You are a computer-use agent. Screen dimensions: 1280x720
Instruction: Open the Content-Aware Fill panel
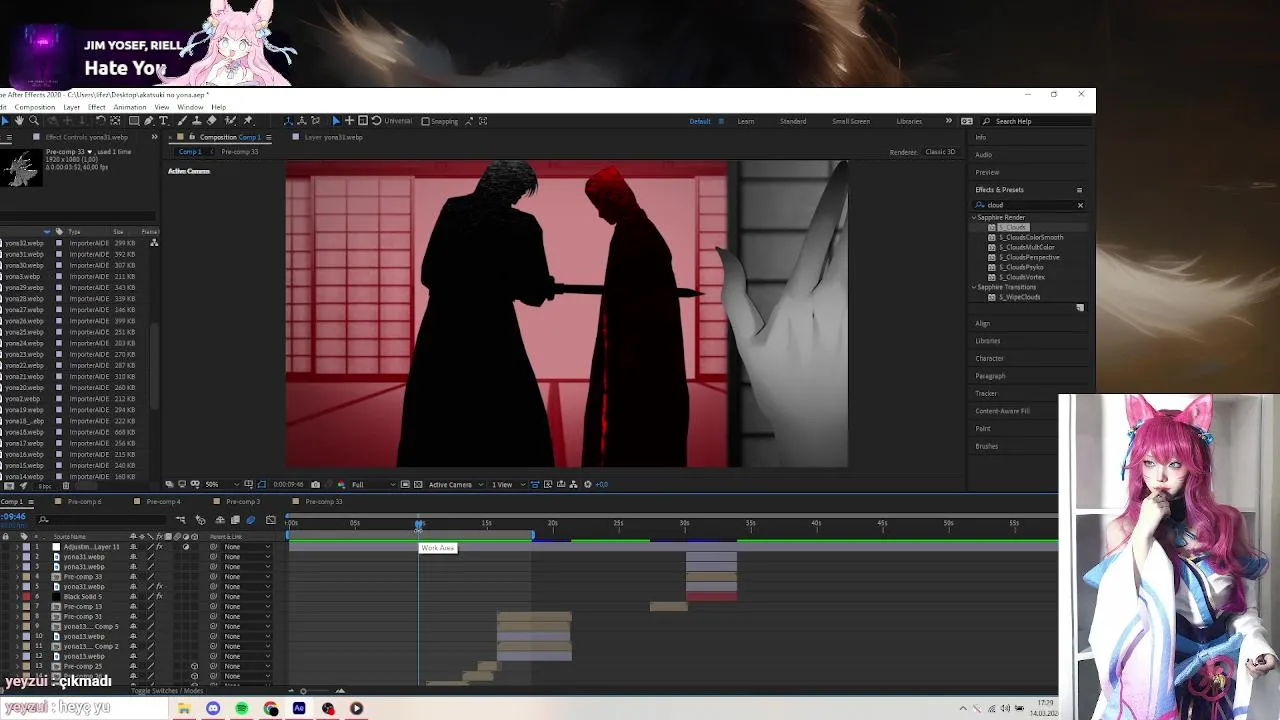[1002, 411]
